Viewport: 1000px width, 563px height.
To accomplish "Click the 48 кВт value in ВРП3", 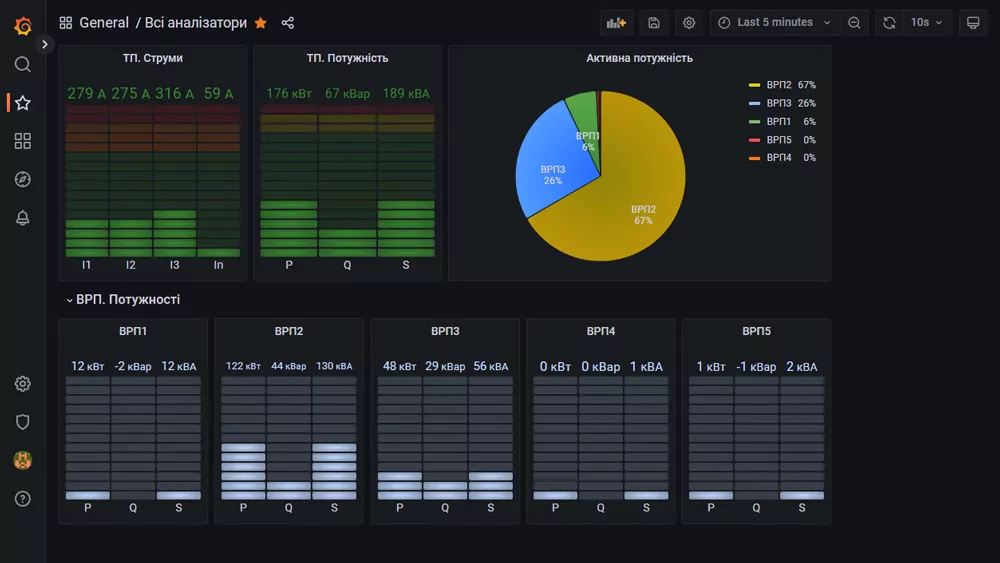I will pos(399,367).
